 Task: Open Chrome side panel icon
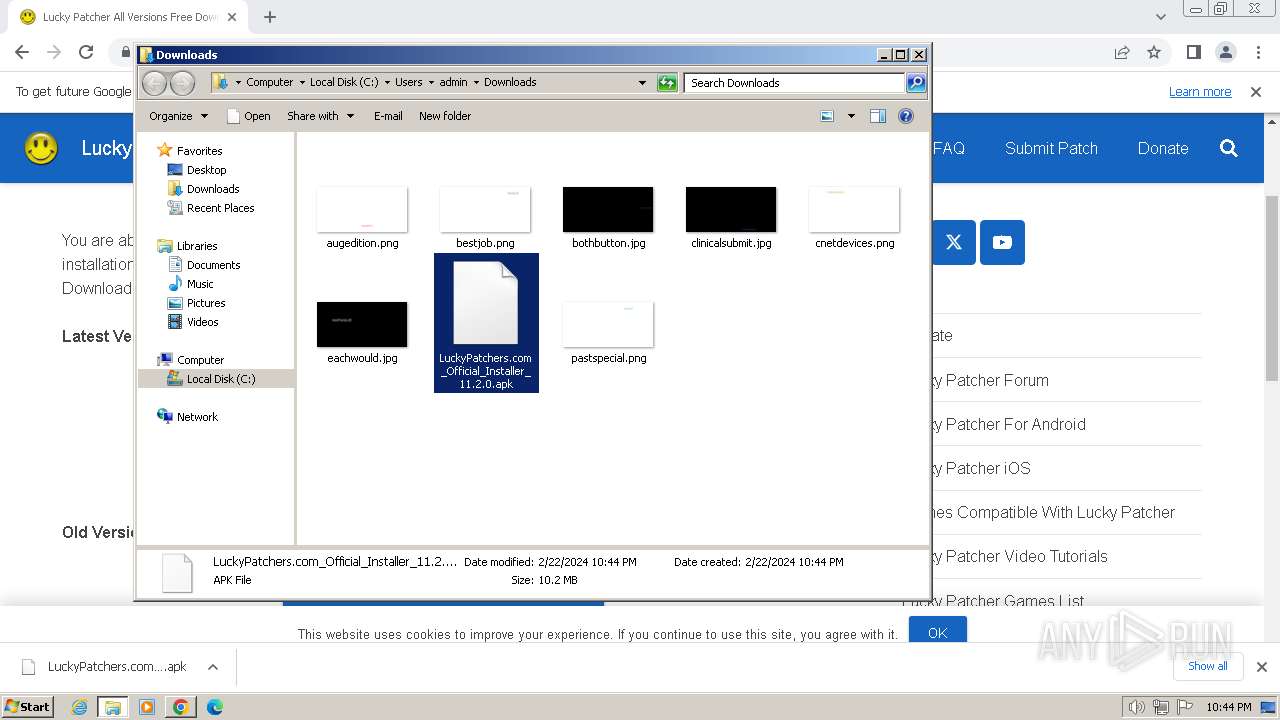click(x=1193, y=53)
